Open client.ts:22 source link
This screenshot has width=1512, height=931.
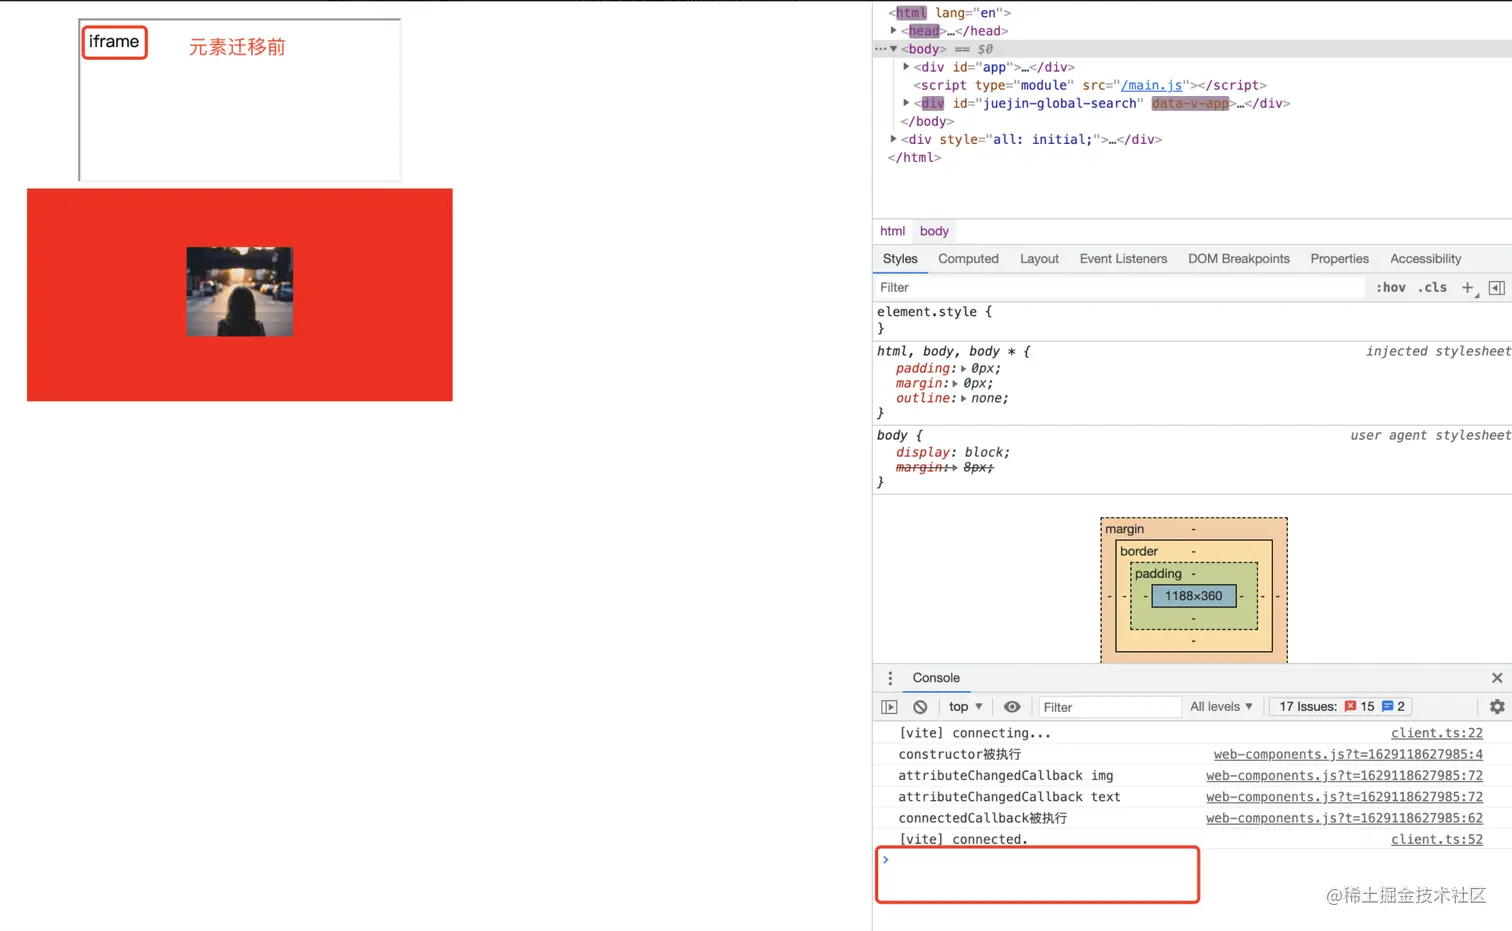coord(1437,733)
